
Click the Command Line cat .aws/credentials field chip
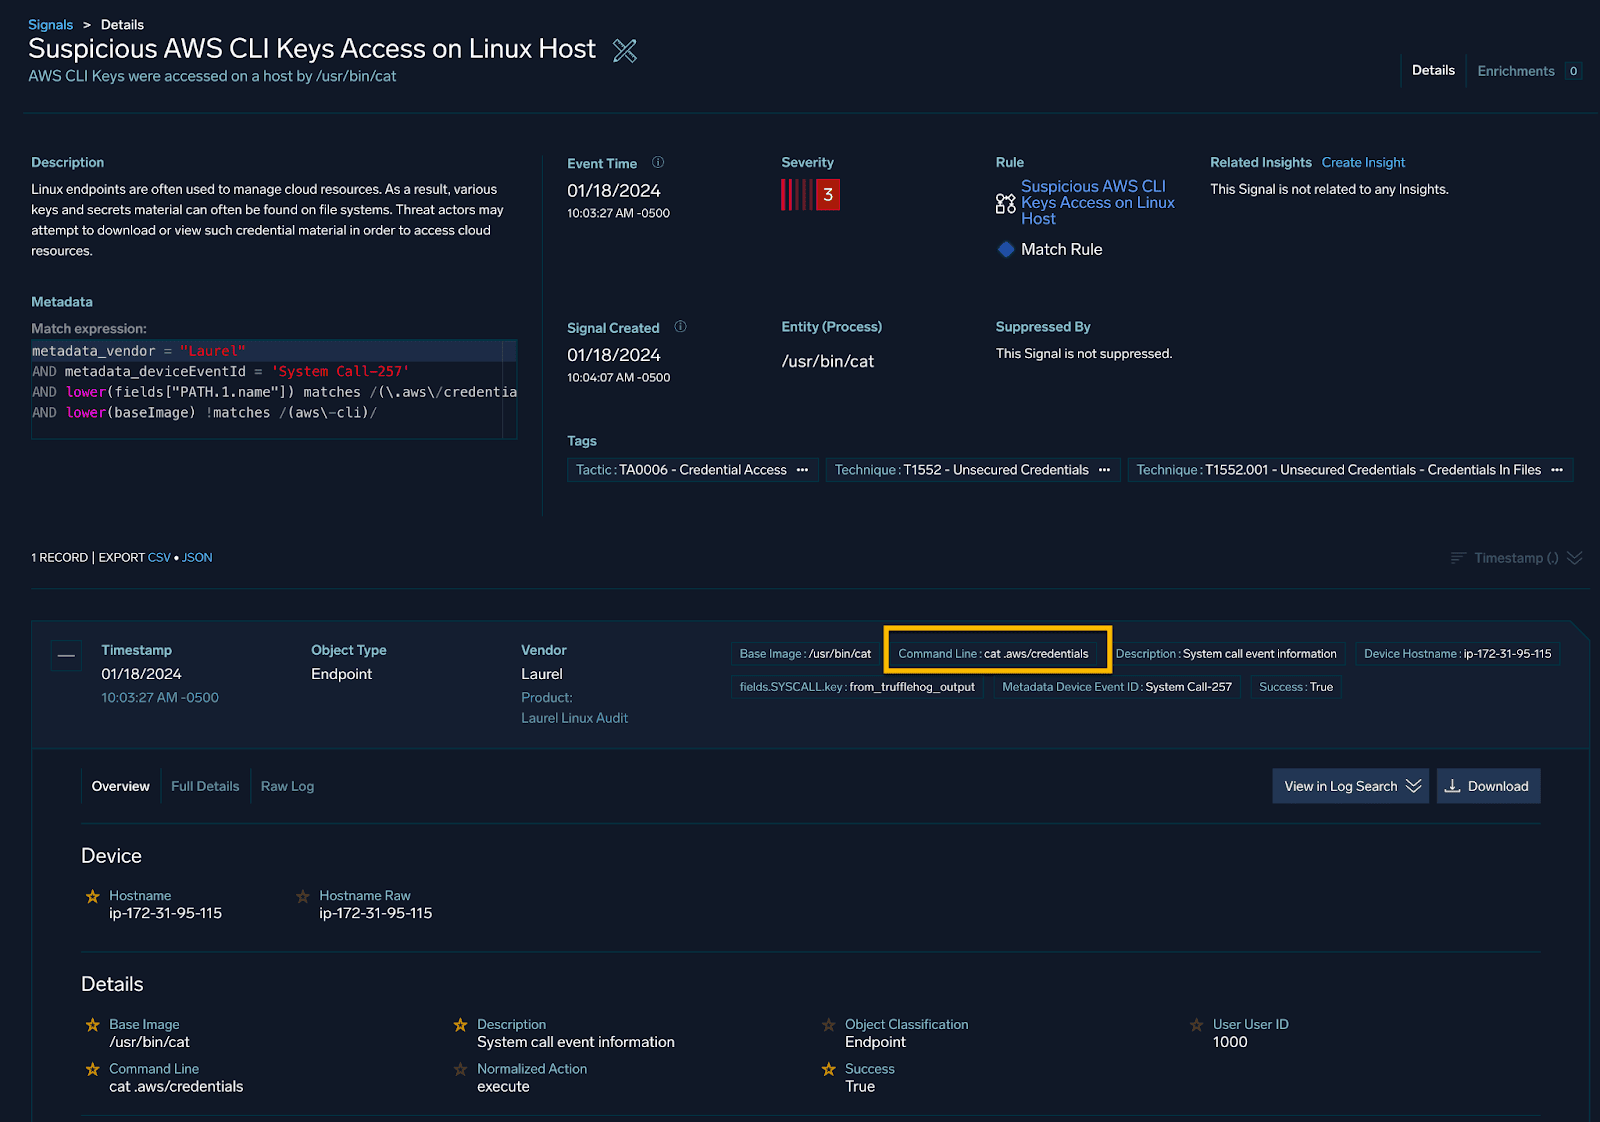(993, 654)
